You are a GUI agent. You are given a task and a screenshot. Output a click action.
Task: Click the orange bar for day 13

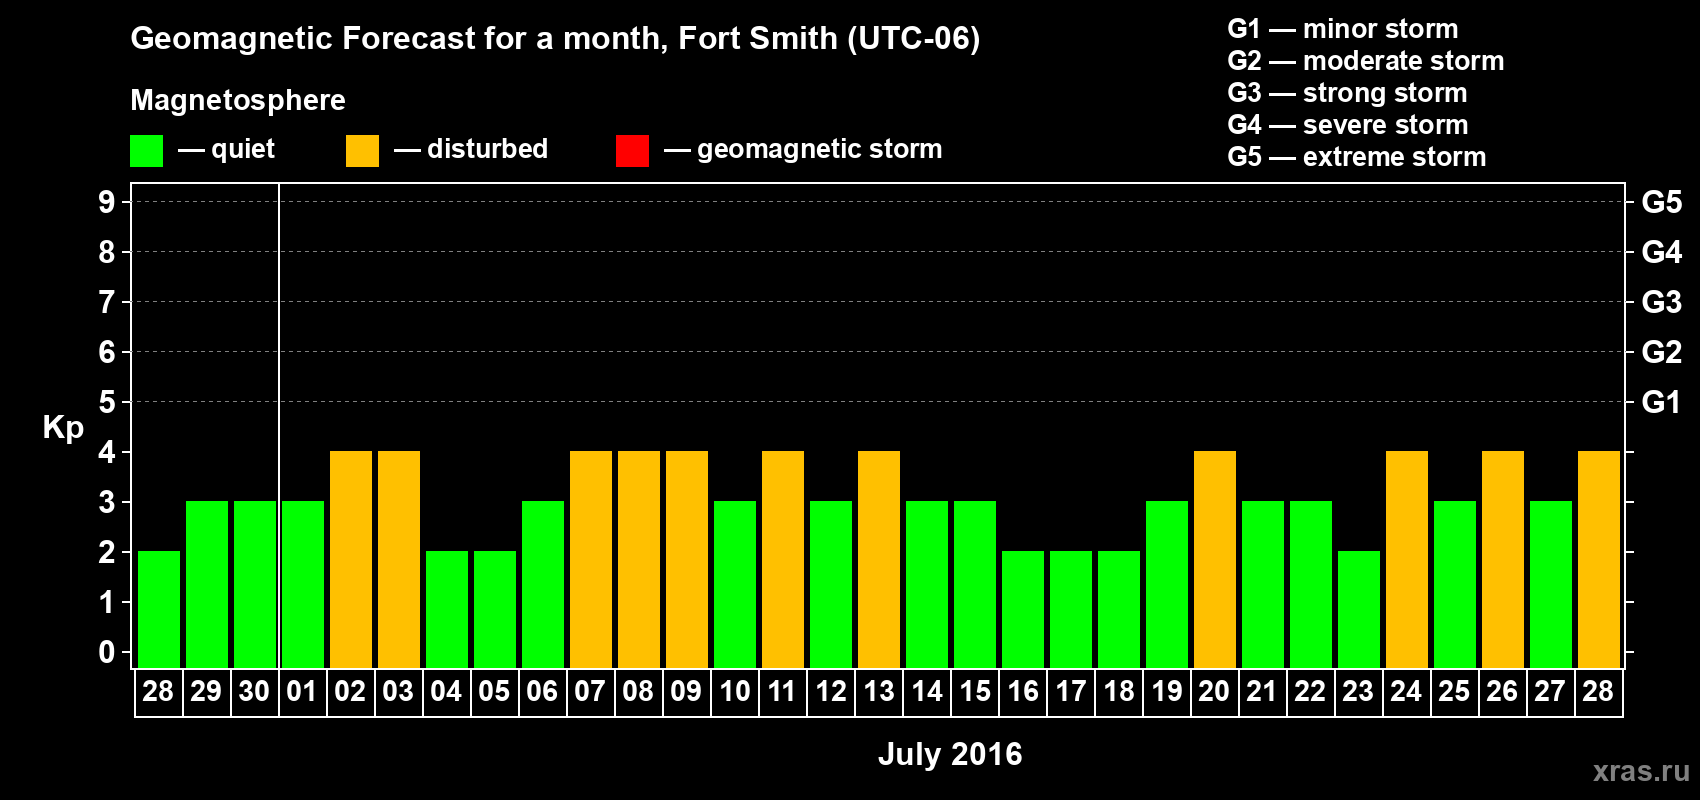tap(879, 560)
